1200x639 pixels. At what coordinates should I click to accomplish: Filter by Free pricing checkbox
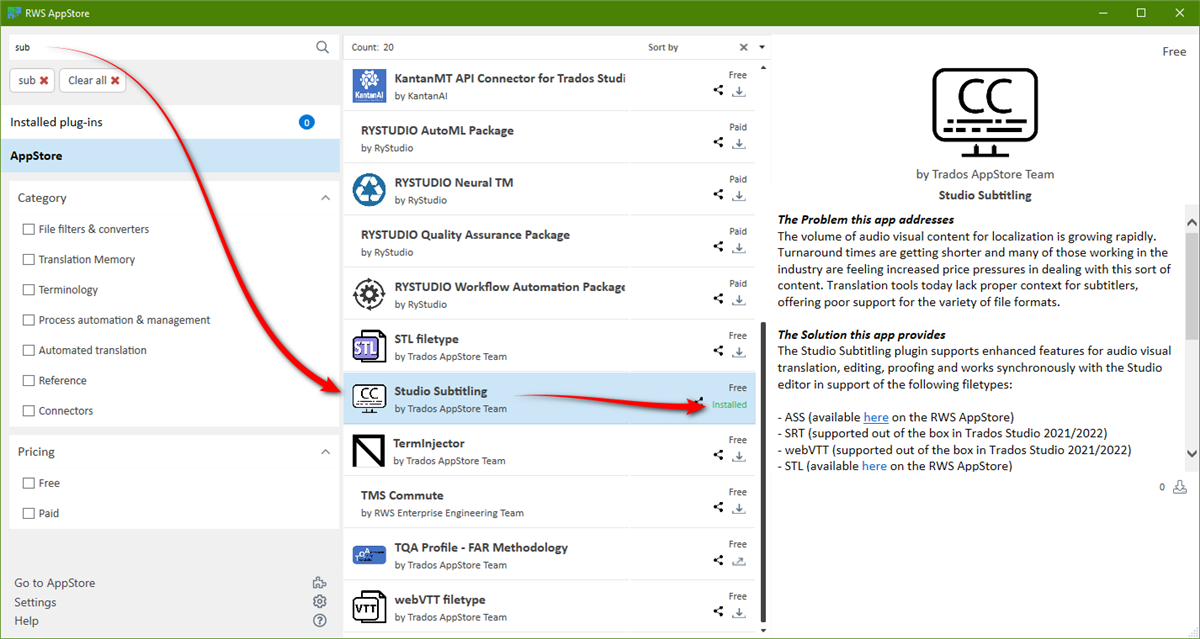click(x=28, y=483)
